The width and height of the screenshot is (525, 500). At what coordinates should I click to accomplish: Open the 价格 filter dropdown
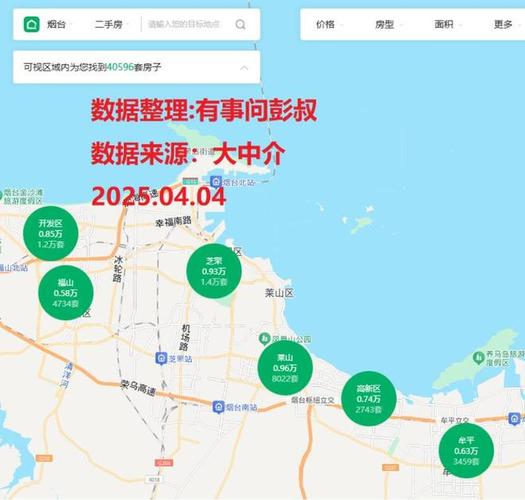coord(329,24)
